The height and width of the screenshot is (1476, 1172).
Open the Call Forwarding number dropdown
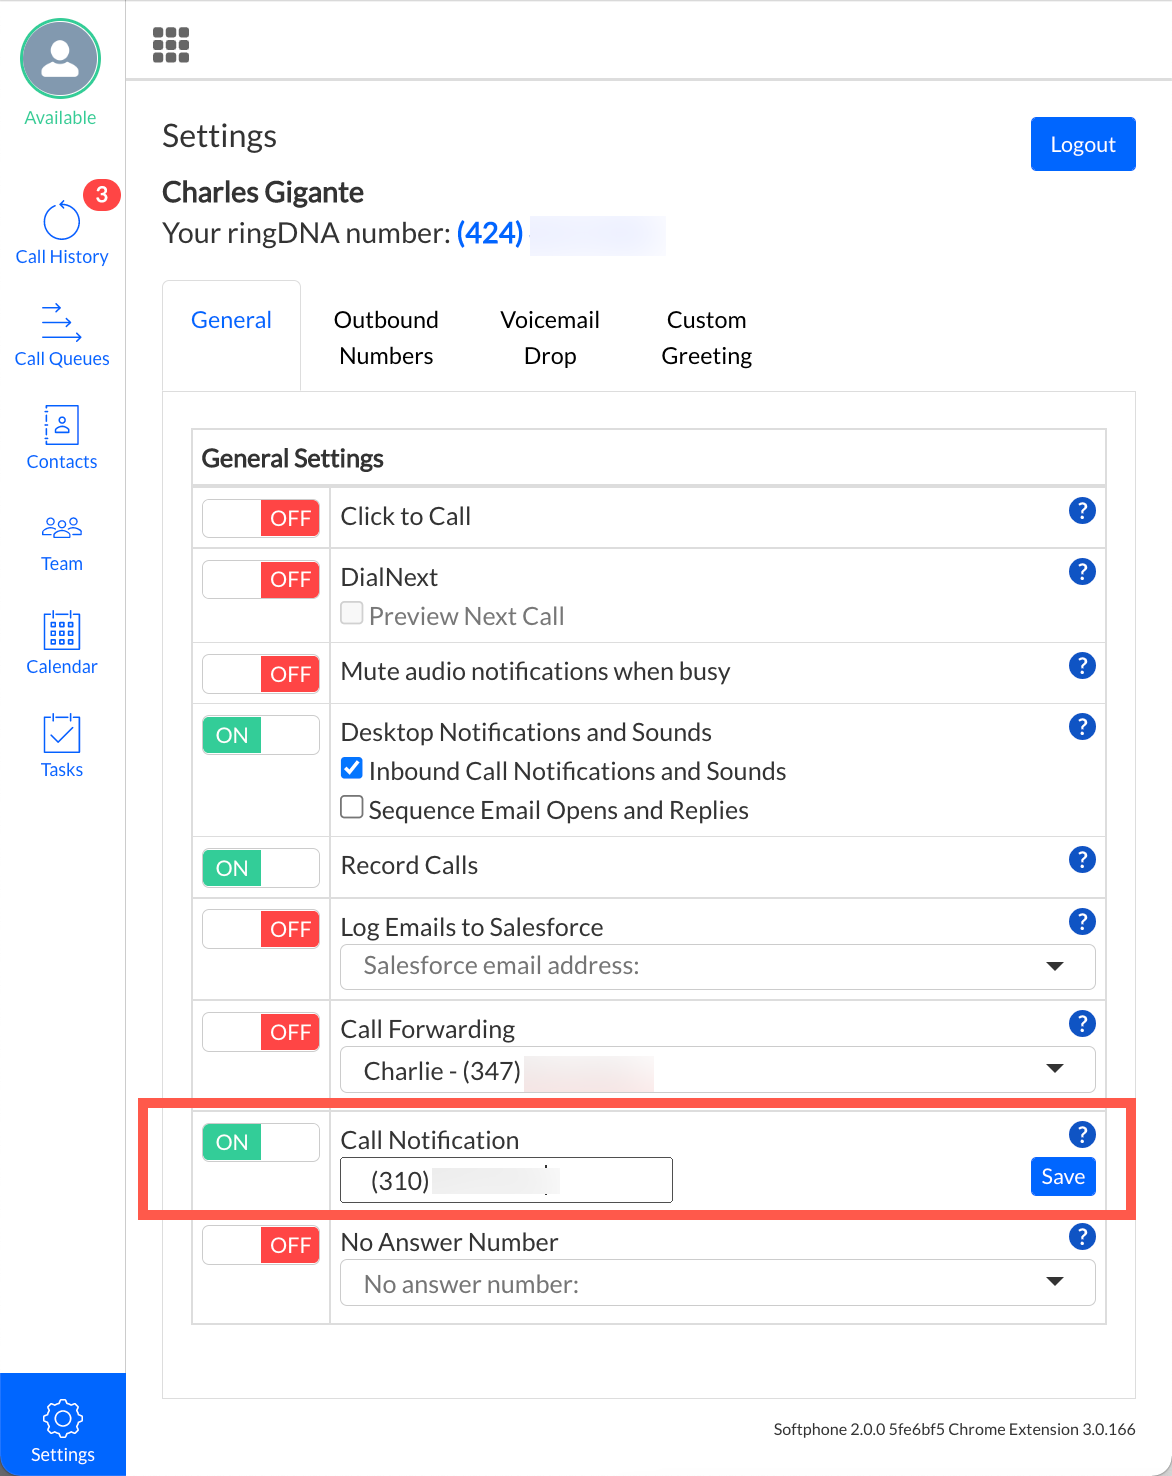tap(717, 1070)
